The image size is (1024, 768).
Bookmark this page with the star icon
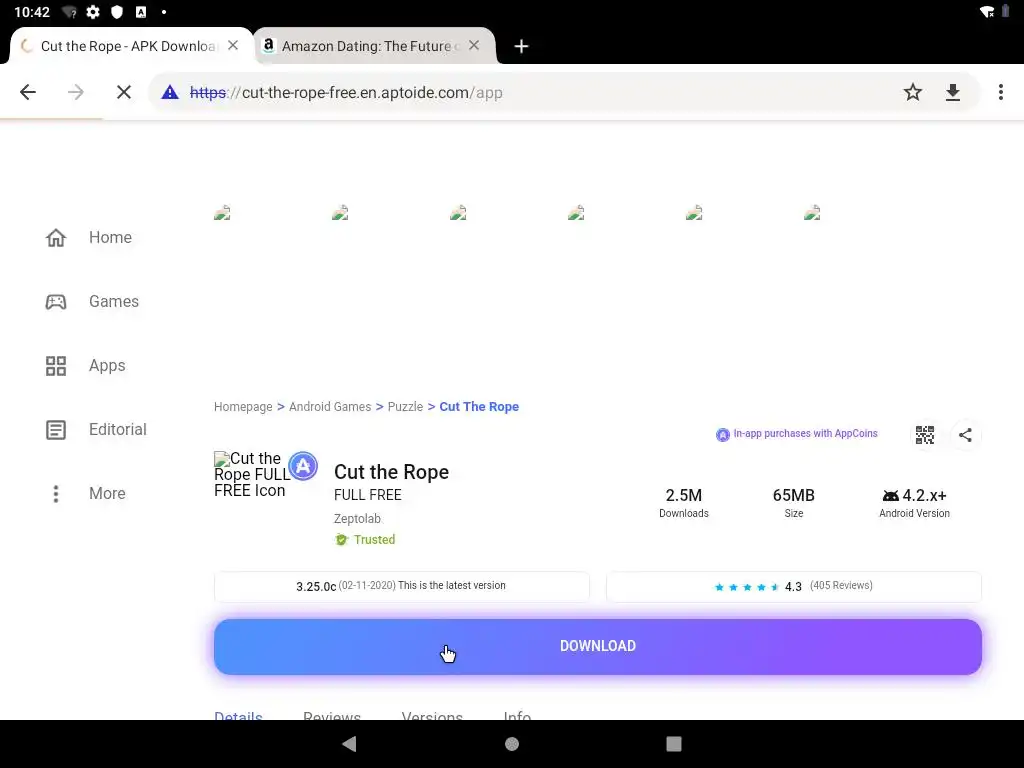click(912, 92)
